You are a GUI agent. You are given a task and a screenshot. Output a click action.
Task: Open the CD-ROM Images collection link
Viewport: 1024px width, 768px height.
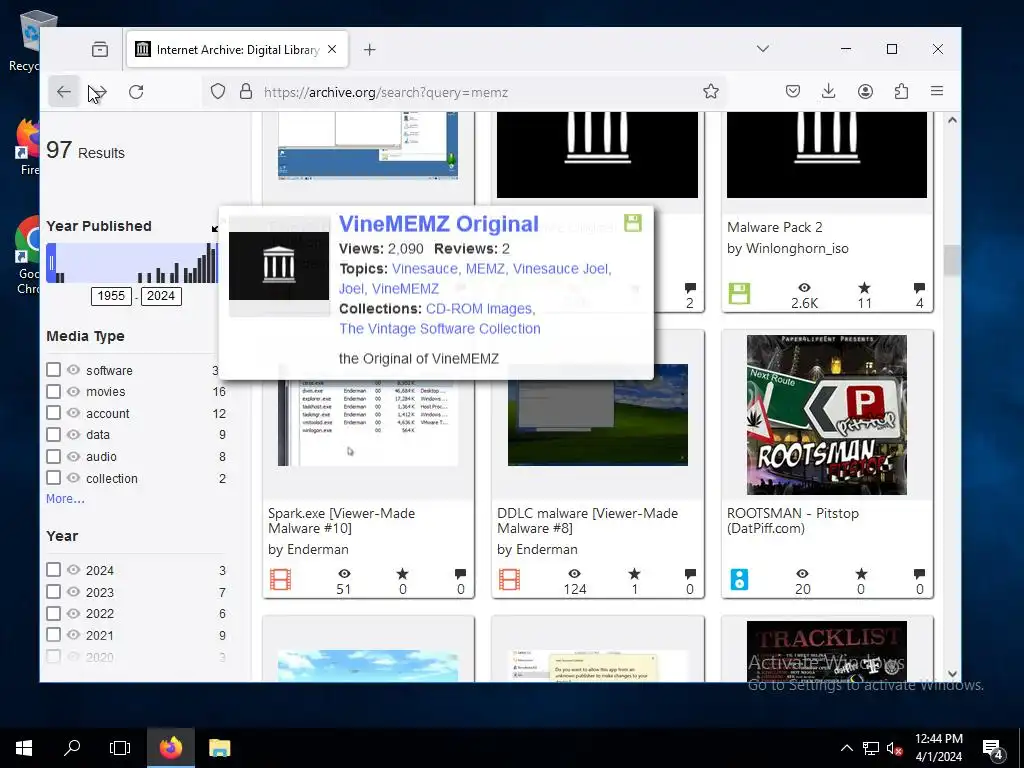click(x=479, y=309)
